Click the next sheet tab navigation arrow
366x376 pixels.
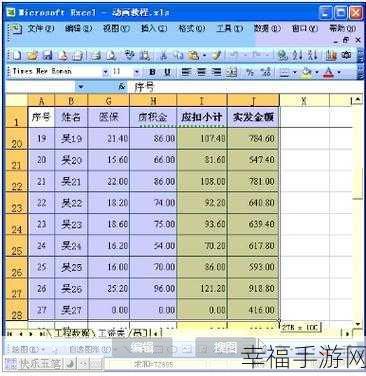pyautogui.click(x=31, y=333)
